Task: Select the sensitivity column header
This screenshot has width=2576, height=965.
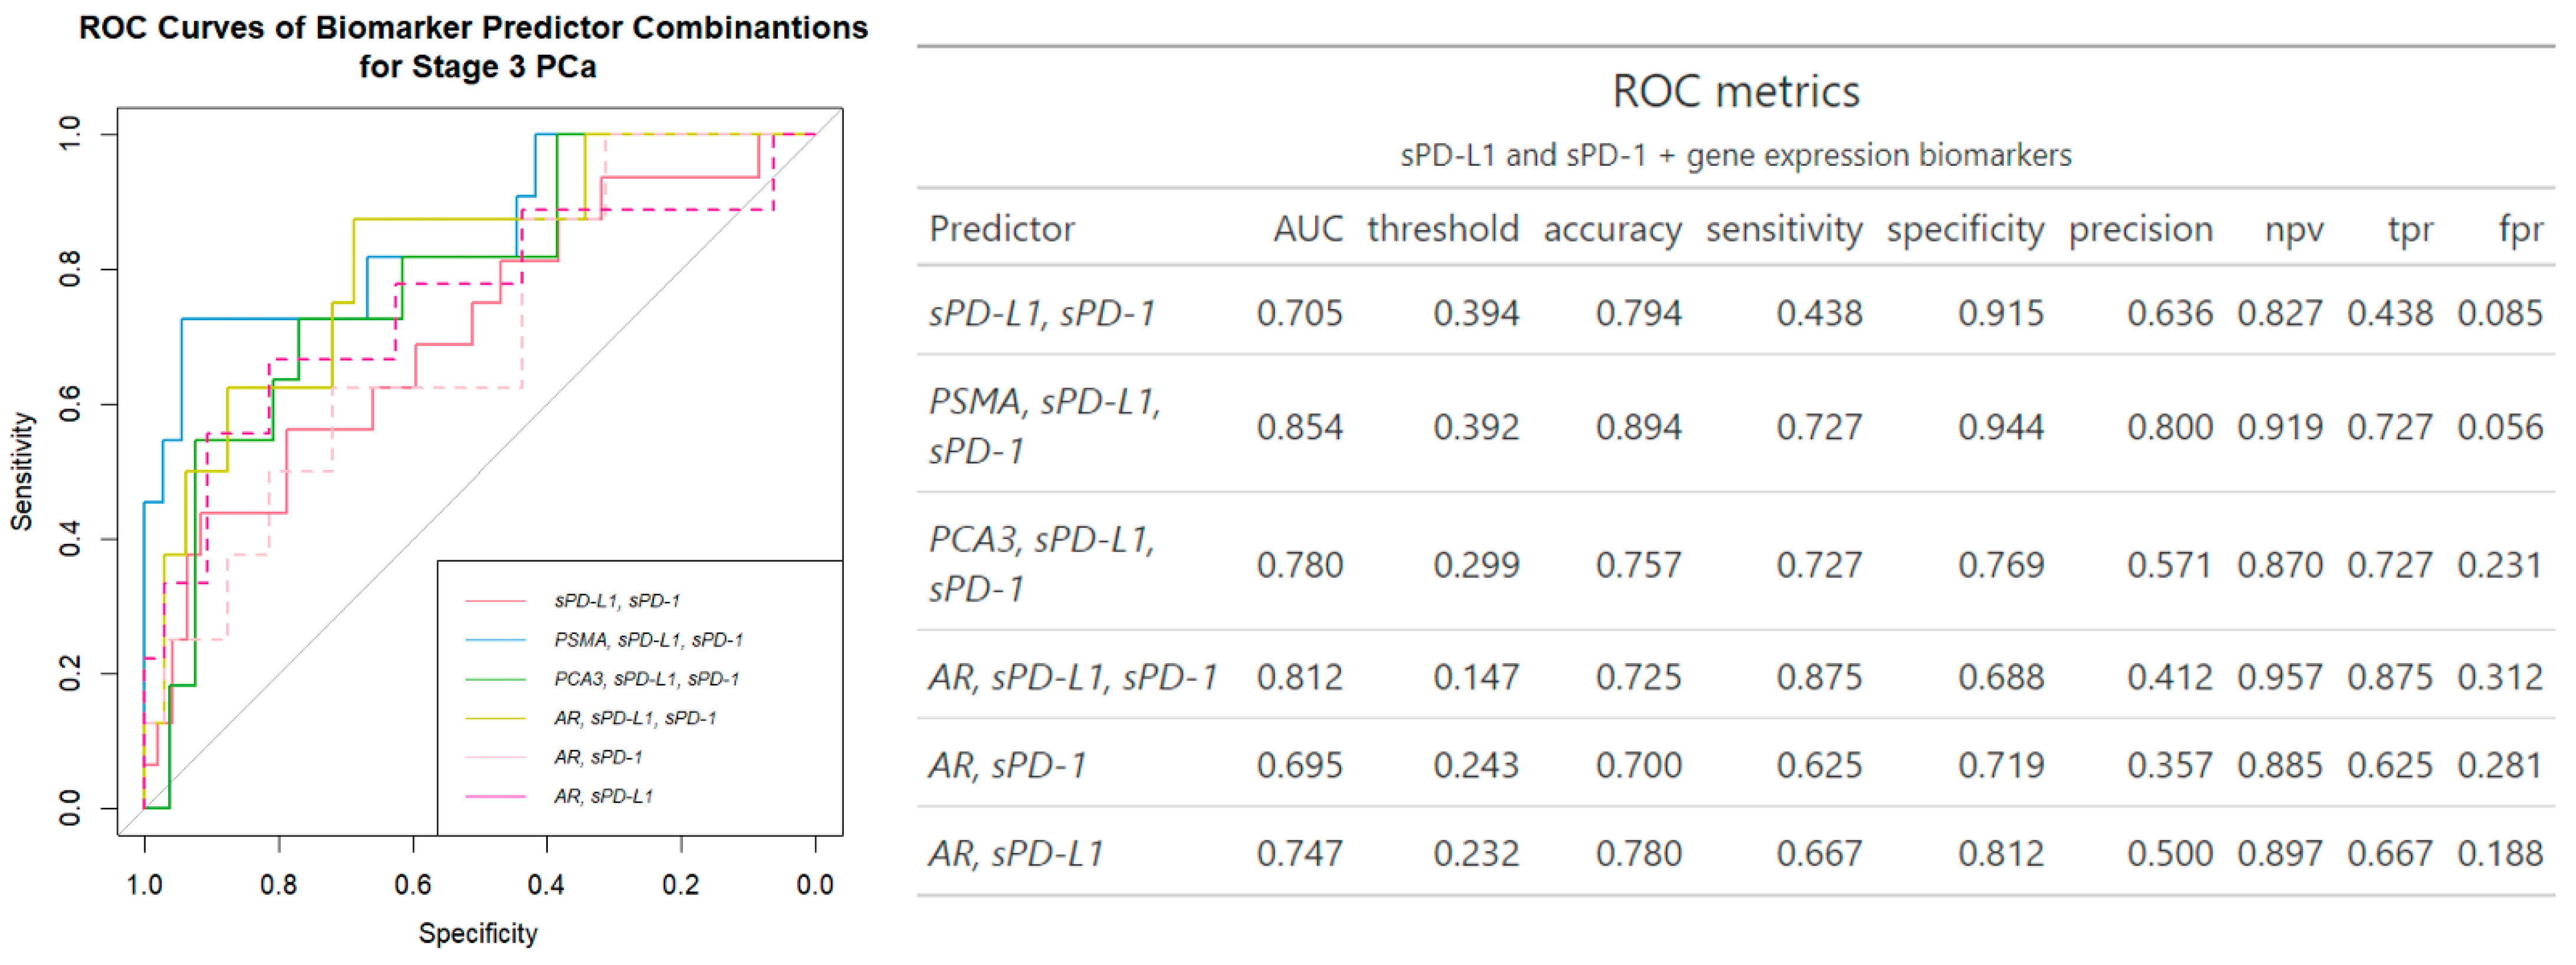Action: point(1783,229)
